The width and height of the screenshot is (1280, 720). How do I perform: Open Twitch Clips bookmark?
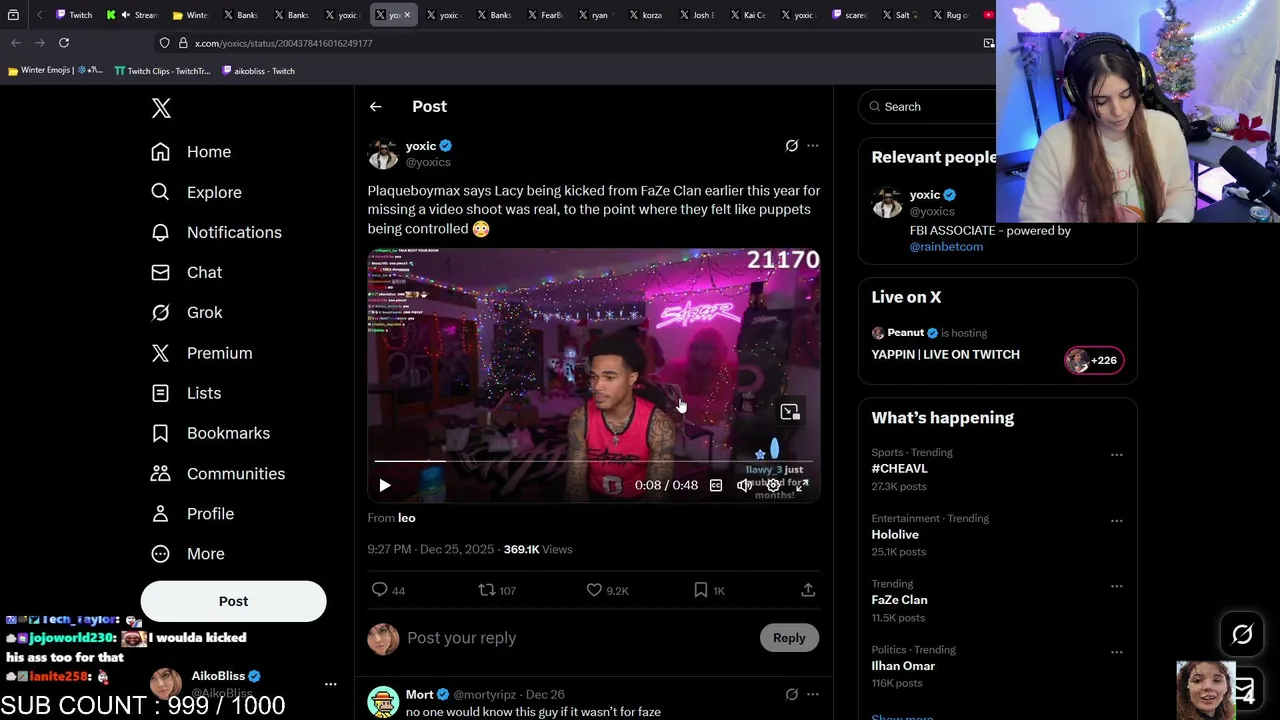coord(162,71)
